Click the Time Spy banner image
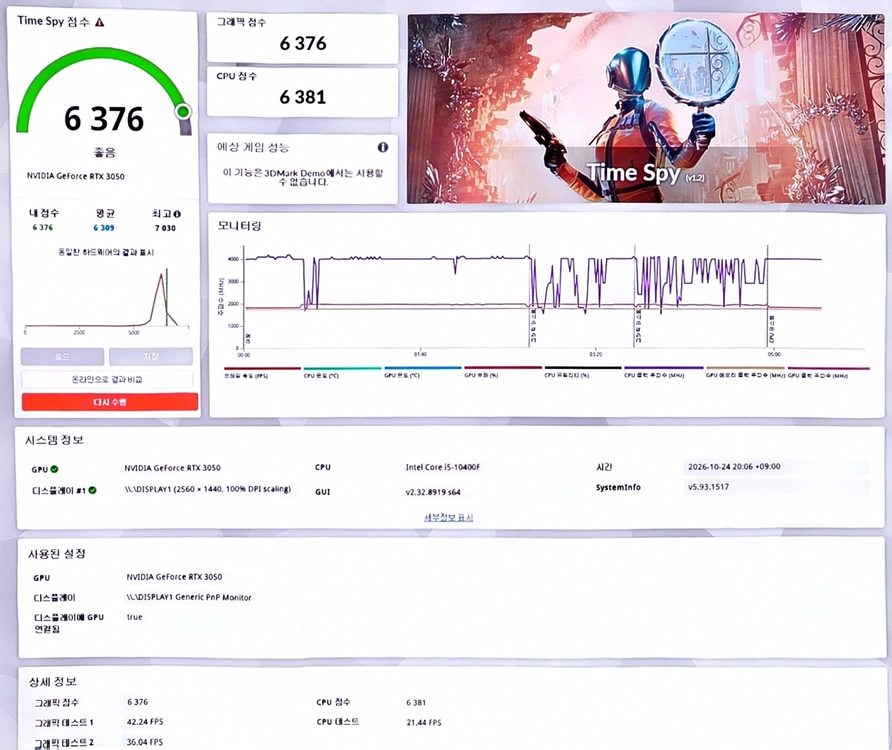 tap(646, 108)
